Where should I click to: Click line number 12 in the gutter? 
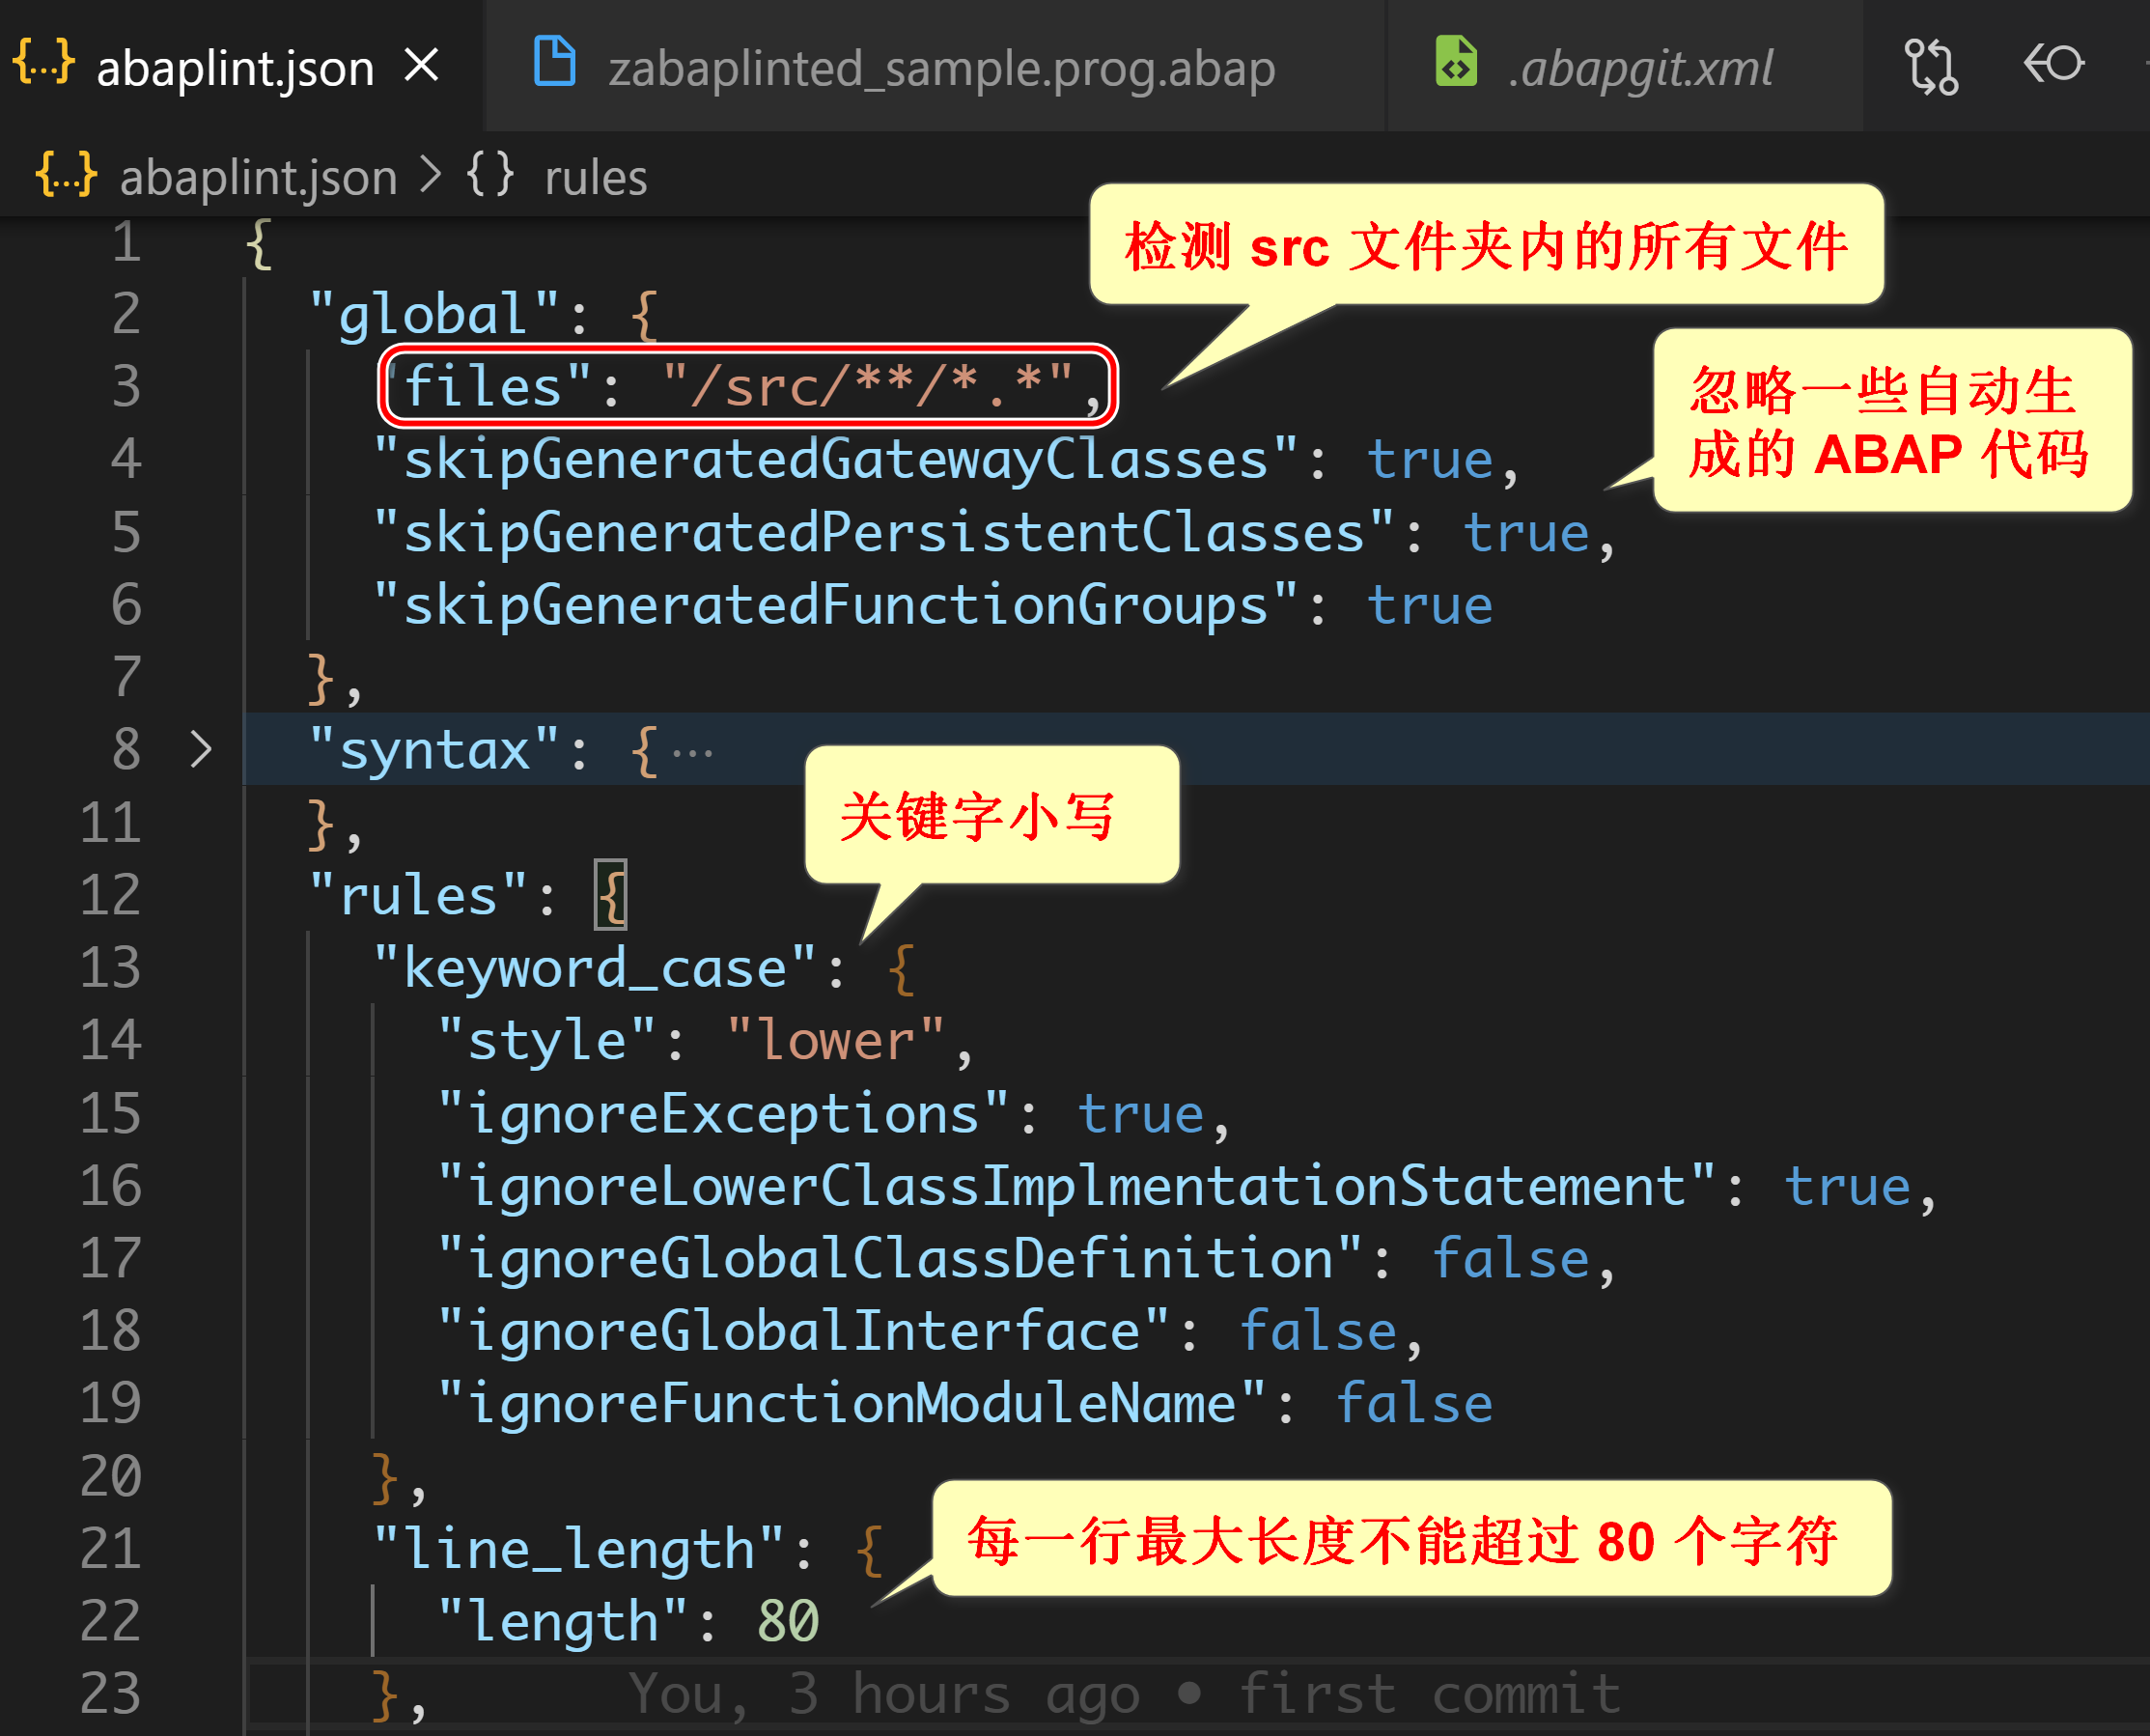[110, 895]
